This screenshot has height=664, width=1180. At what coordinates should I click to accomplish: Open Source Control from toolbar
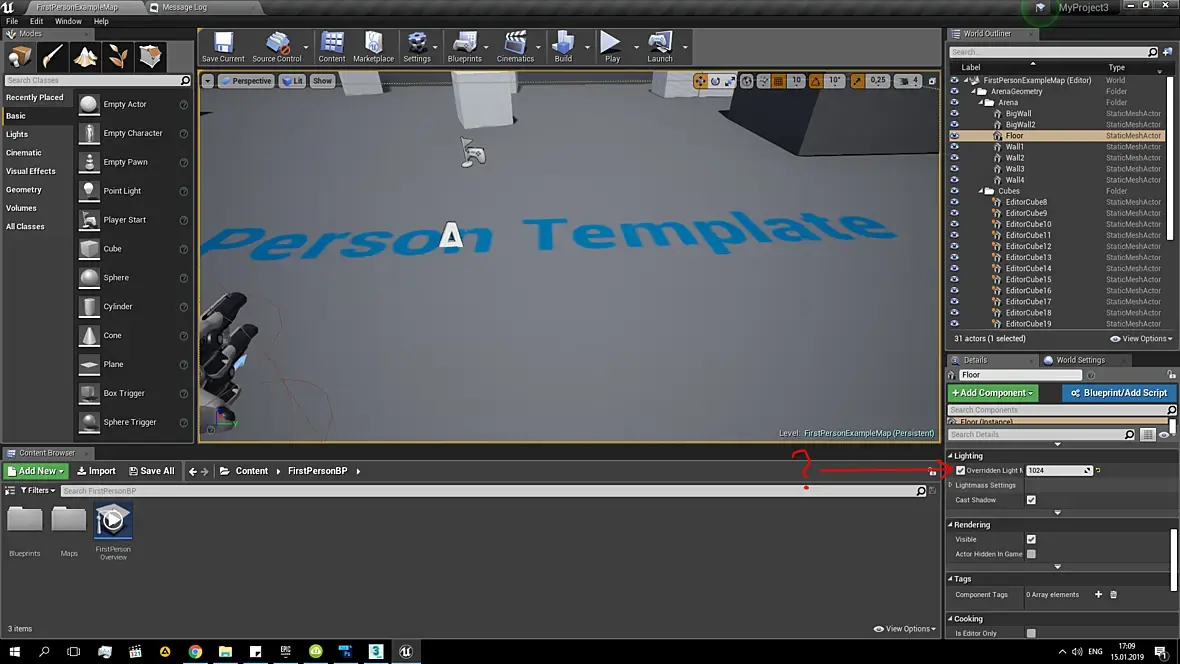tap(277, 47)
